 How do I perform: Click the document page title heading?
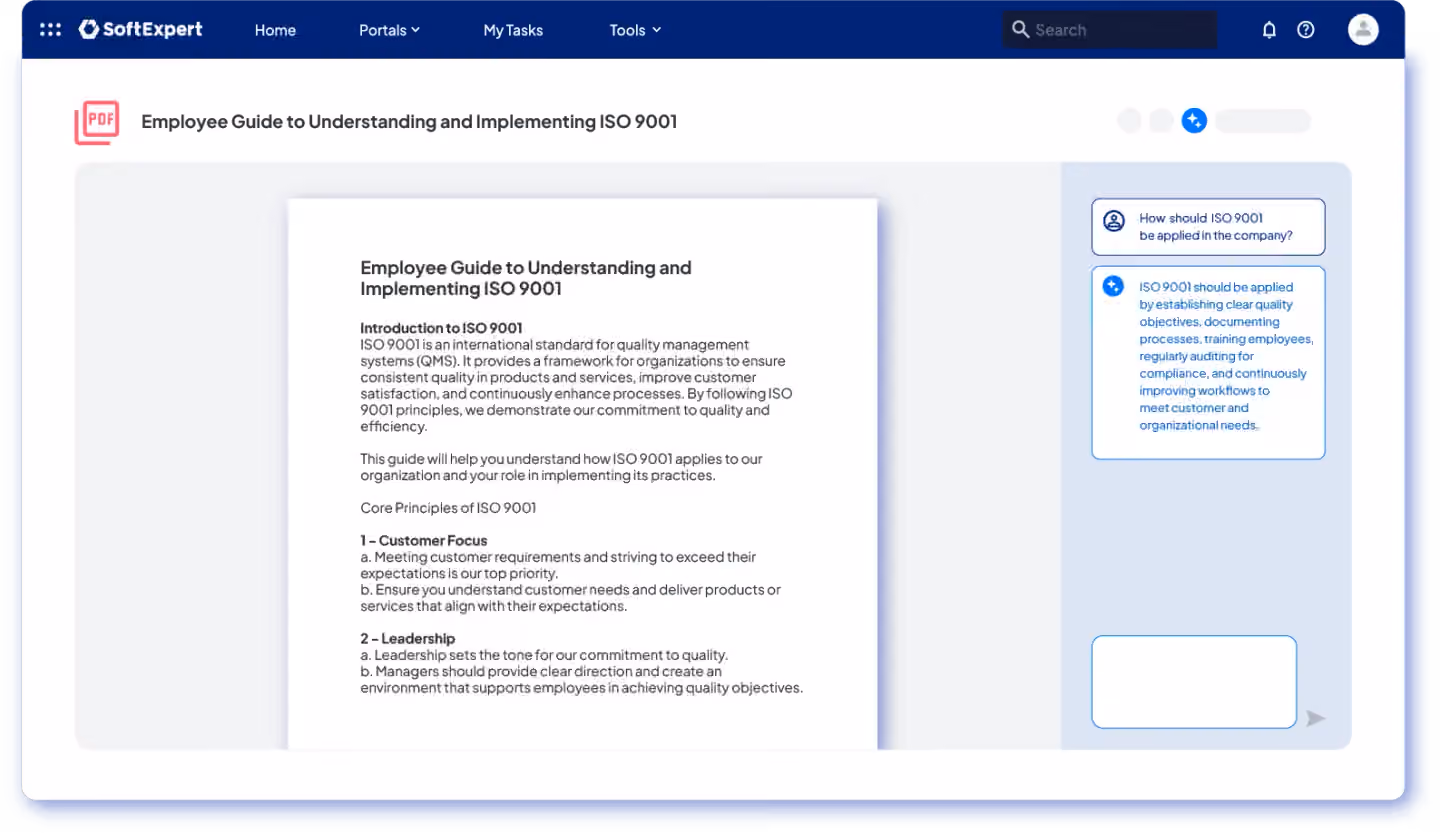point(526,278)
